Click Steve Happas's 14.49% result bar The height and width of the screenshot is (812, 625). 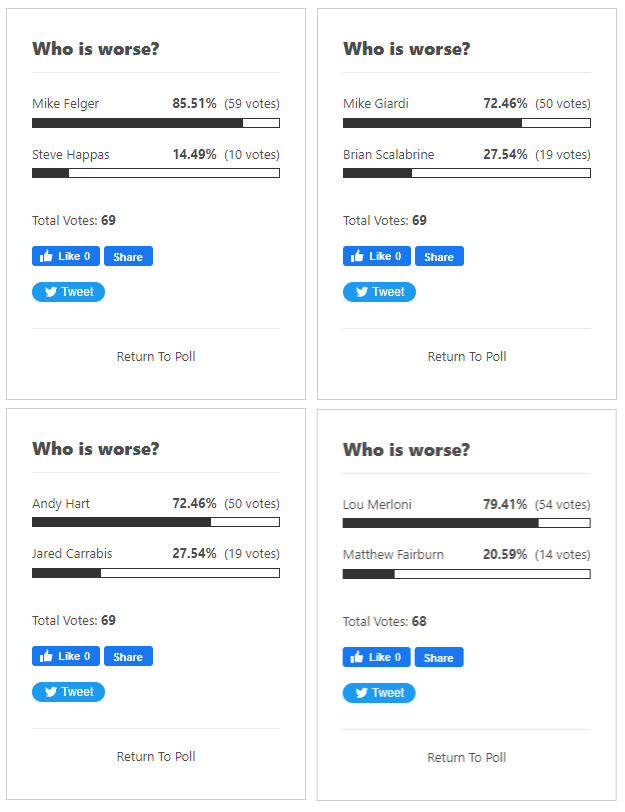[156, 173]
